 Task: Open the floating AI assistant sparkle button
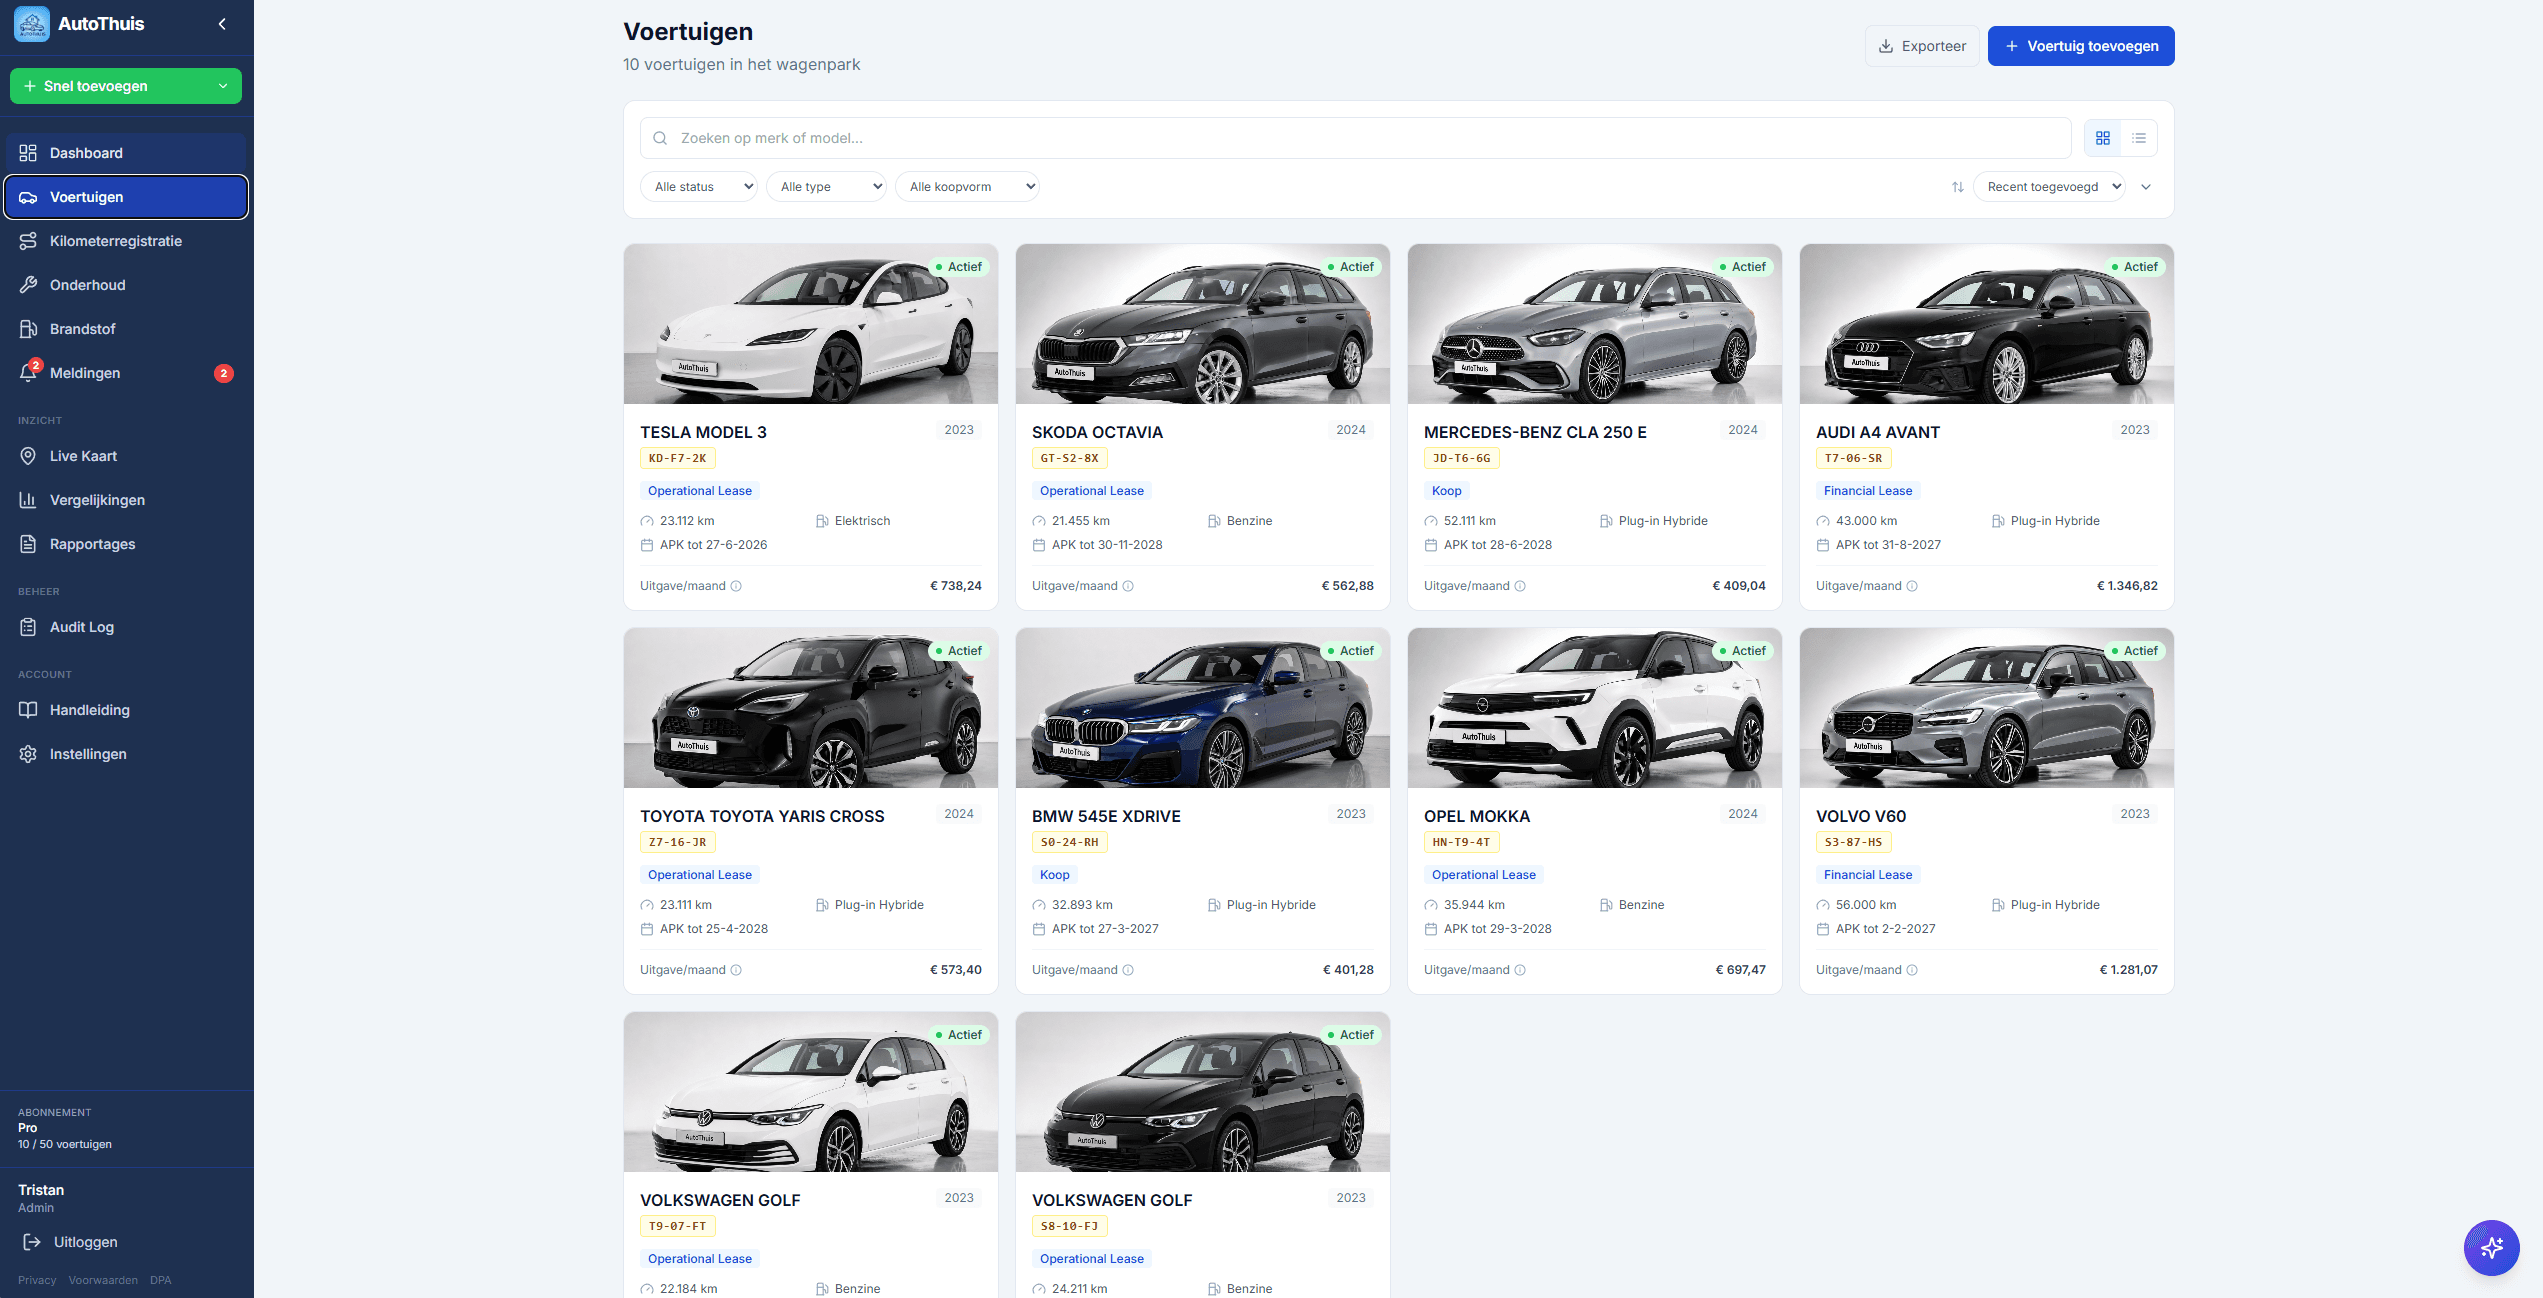click(2491, 1247)
